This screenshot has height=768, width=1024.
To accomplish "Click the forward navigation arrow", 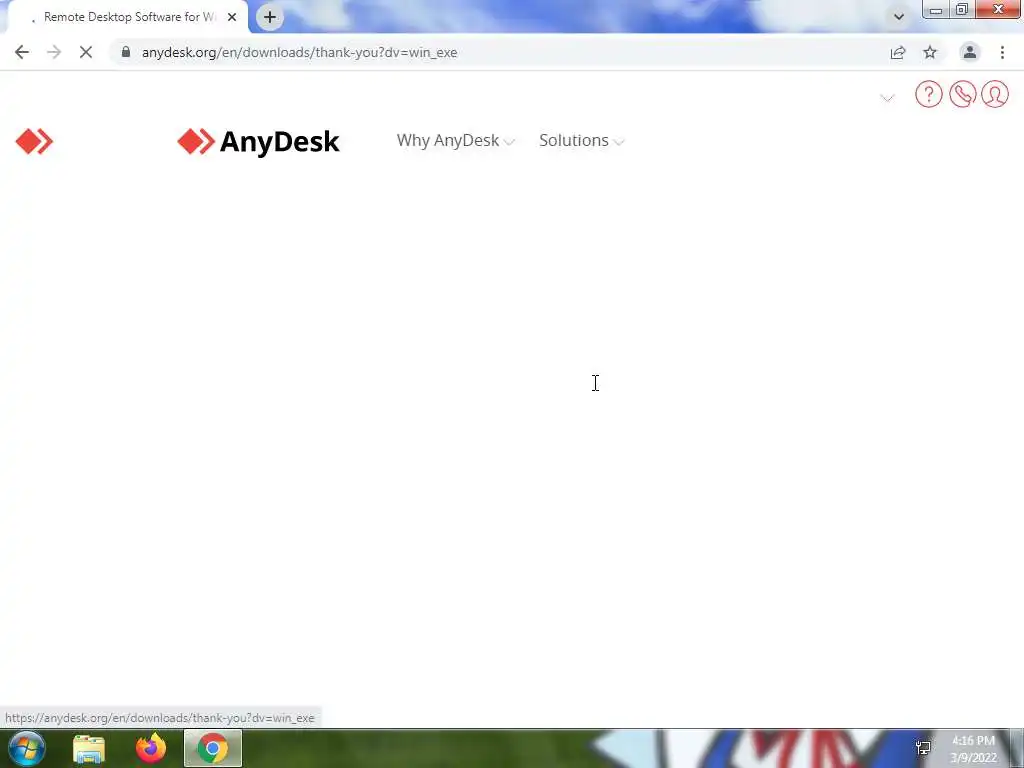I will coord(54,52).
